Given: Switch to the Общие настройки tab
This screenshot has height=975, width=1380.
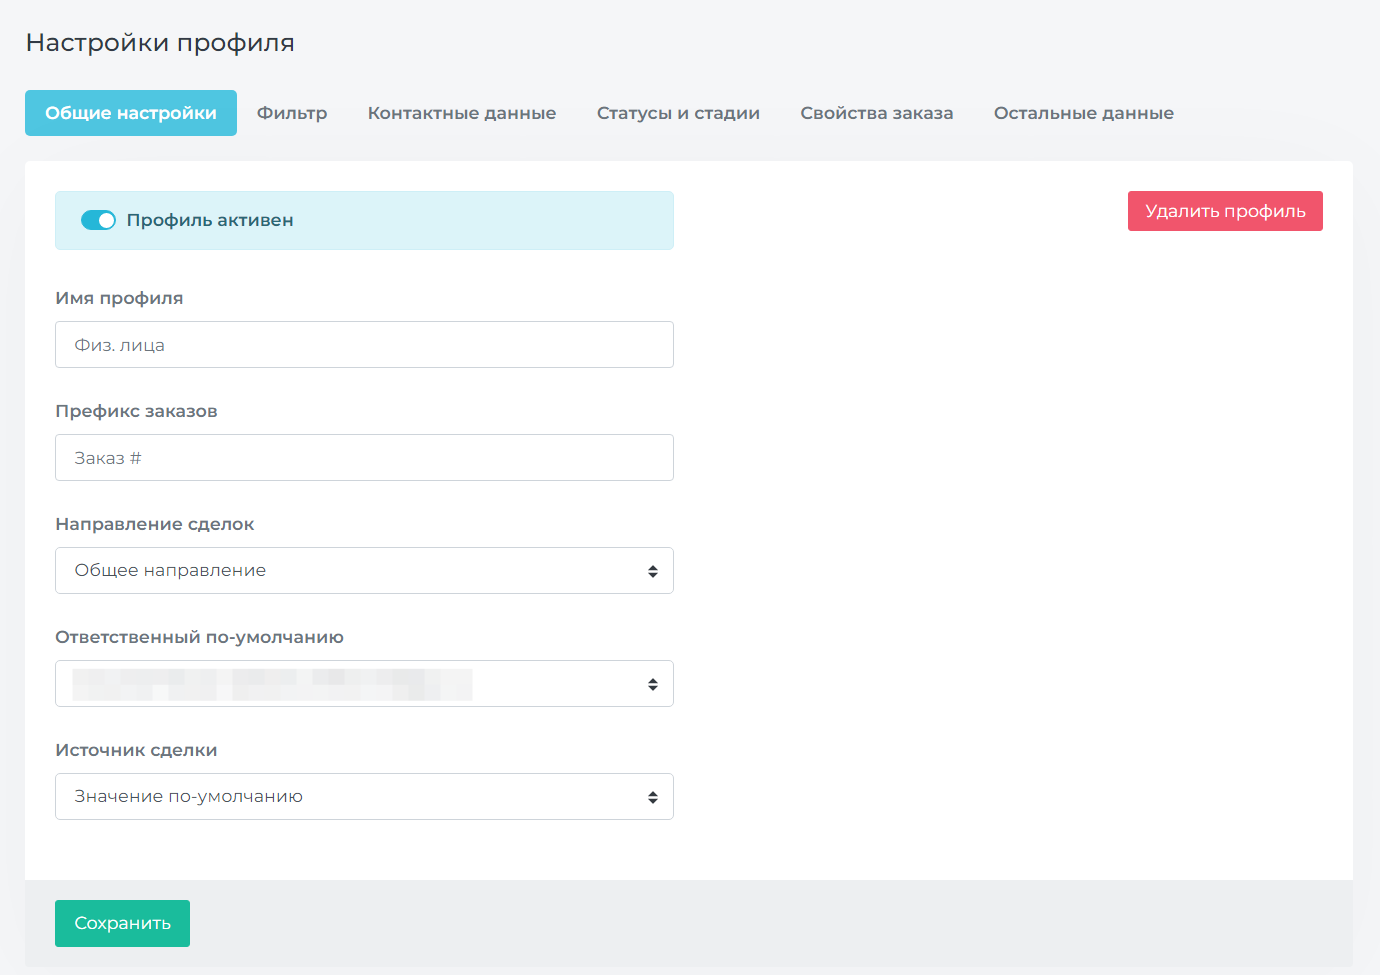Looking at the screenshot, I should pyautogui.click(x=131, y=113).
